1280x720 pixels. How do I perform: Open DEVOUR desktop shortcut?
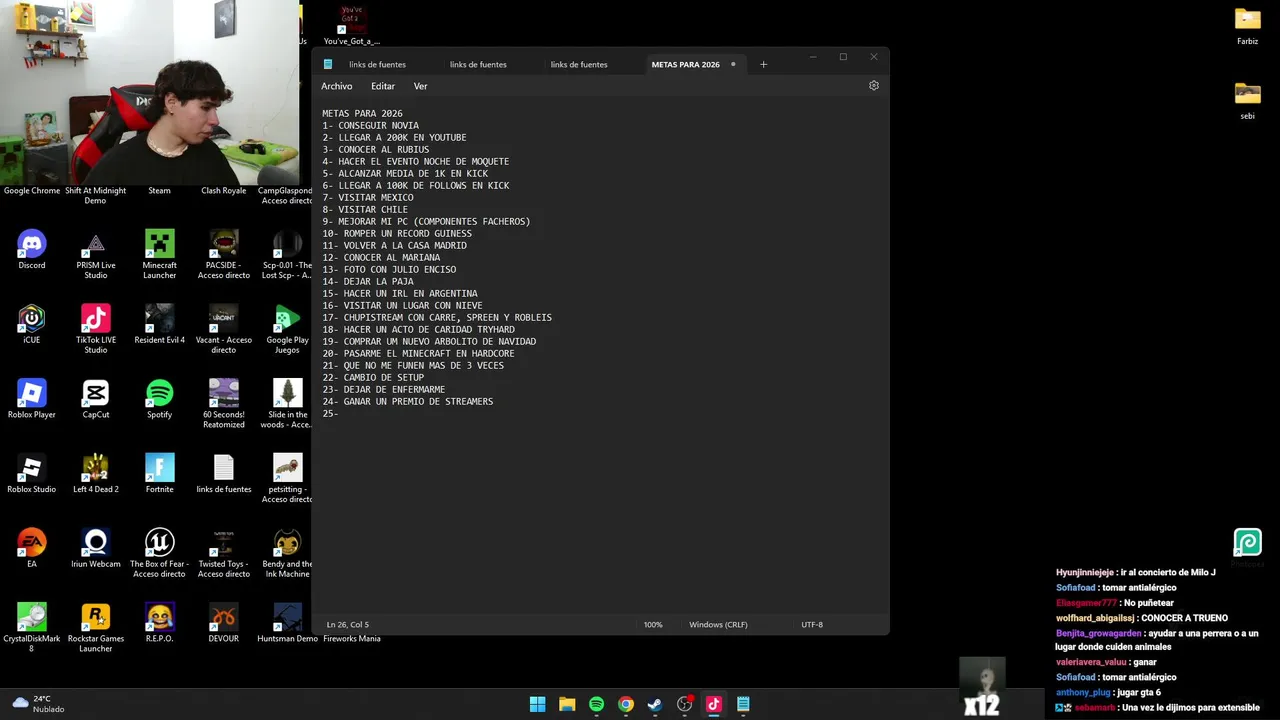tap(223, 623)
